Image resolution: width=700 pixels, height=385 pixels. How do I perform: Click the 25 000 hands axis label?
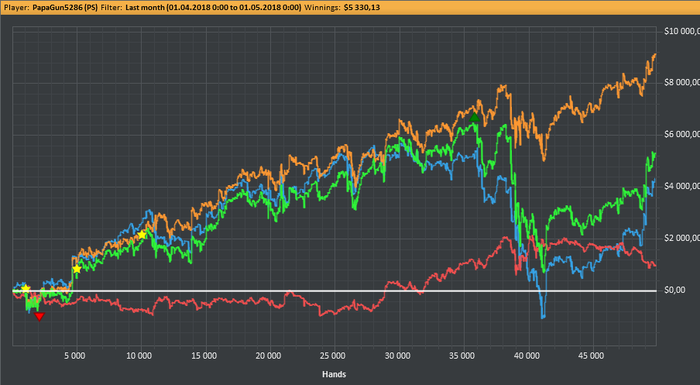pos(333,356)
